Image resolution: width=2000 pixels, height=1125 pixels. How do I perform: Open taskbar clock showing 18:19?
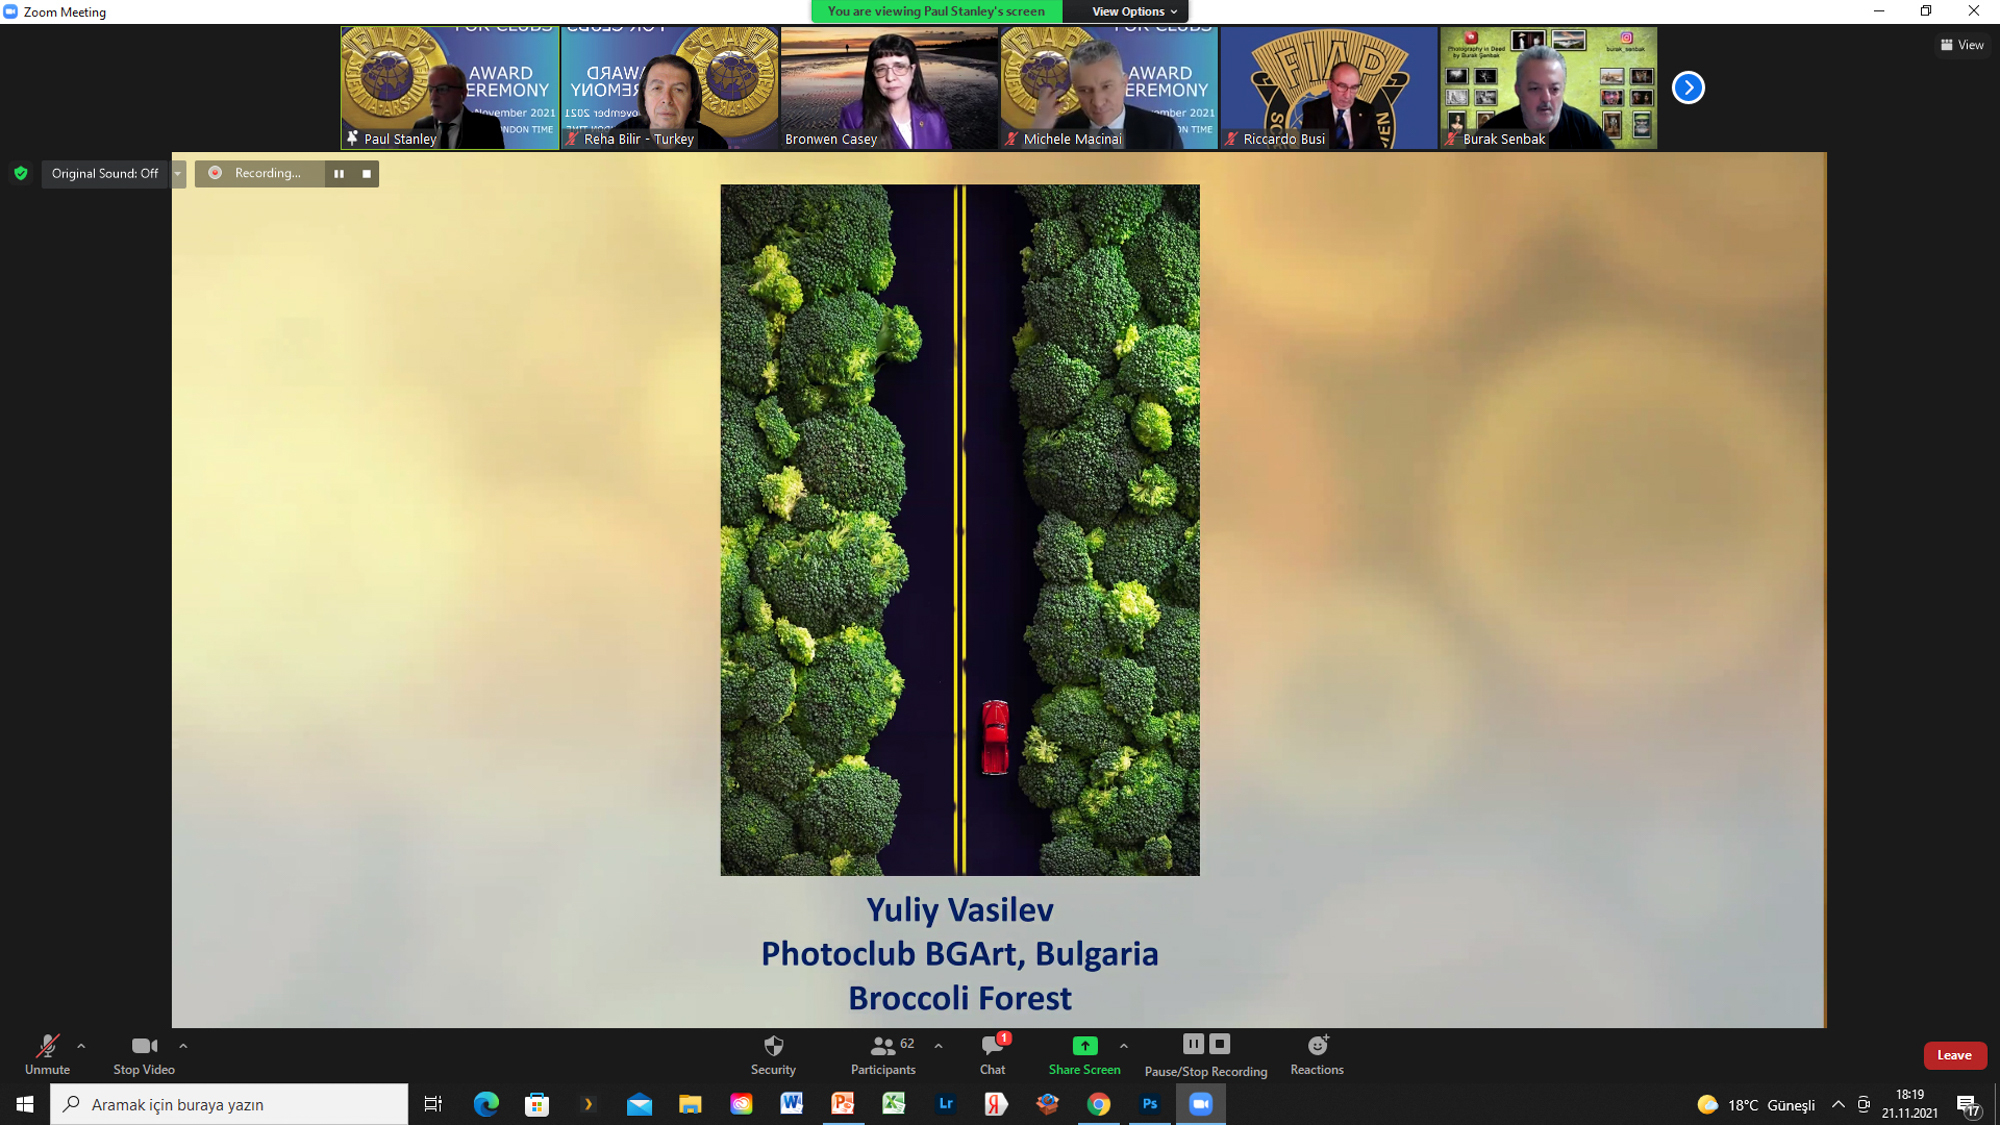(1910, 1104)
